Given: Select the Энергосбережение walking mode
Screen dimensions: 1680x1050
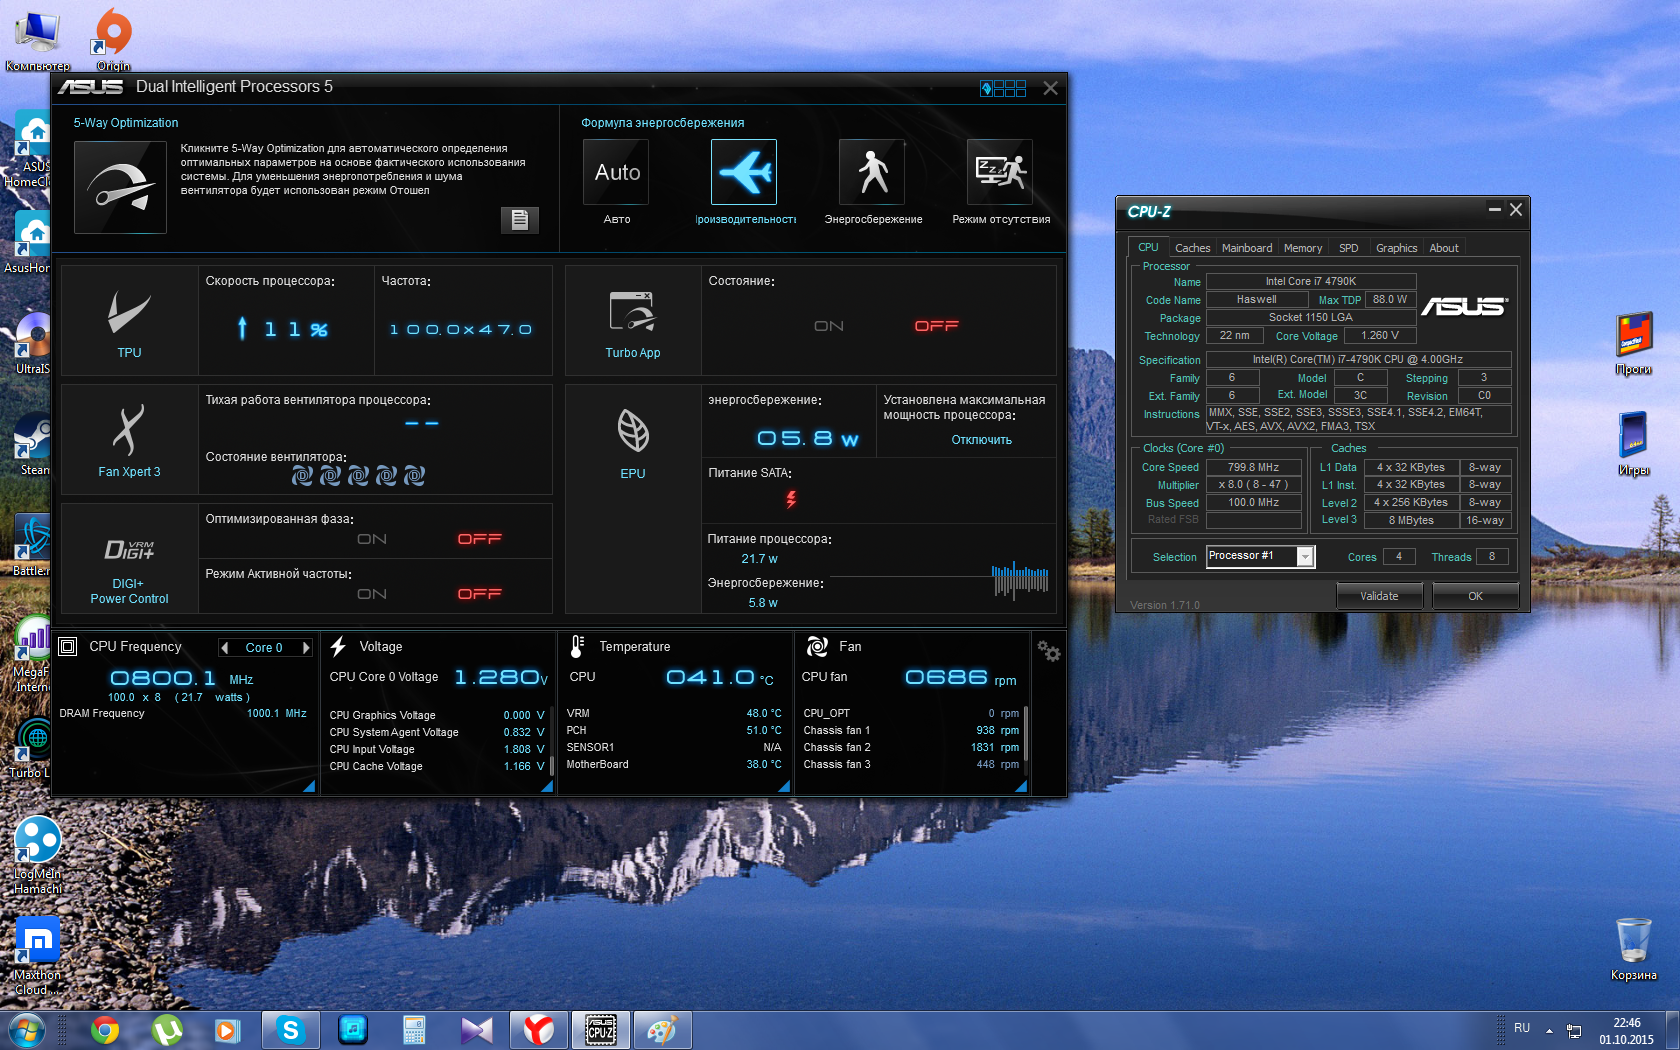Looking at the screenshot, I should pyautogui.click(x=872, y=172).
